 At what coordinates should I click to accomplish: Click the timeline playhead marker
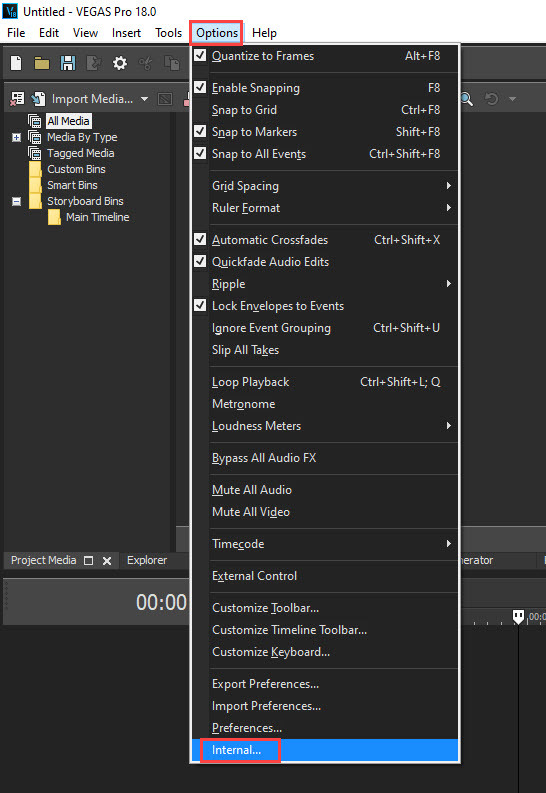point(518,616)
